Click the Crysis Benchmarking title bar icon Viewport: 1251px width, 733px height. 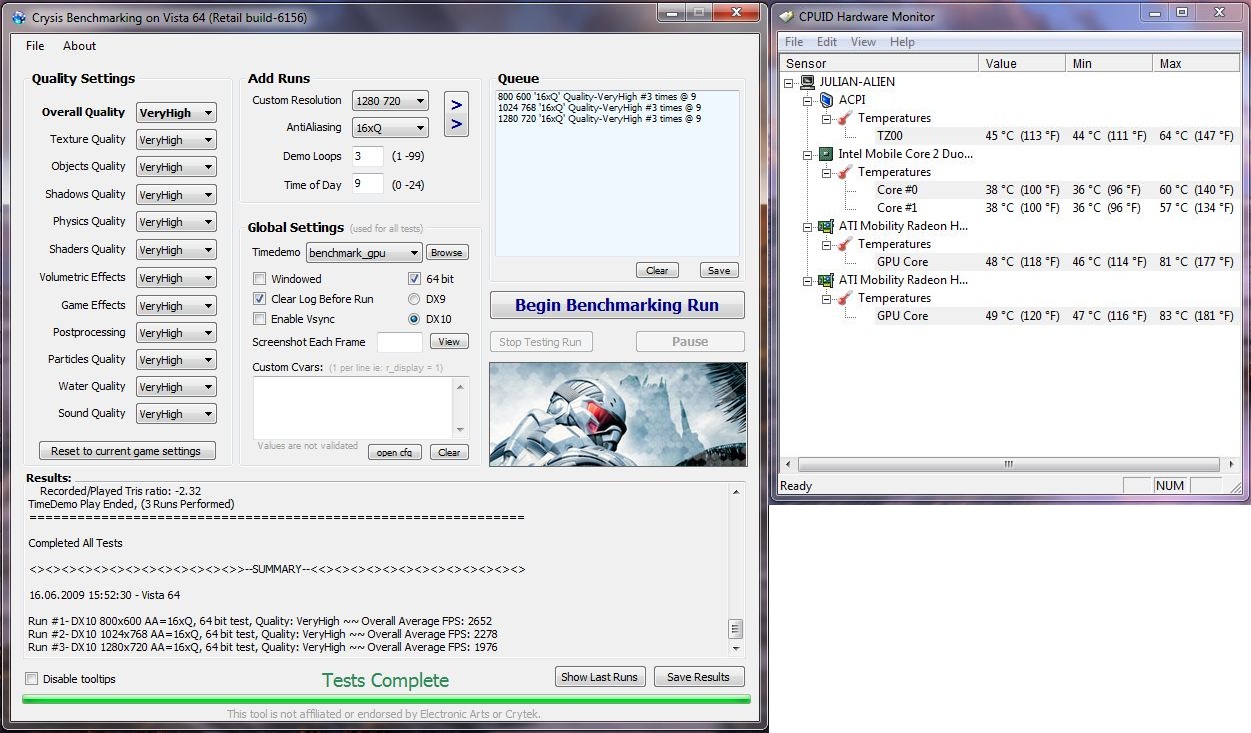pos(17,17)
